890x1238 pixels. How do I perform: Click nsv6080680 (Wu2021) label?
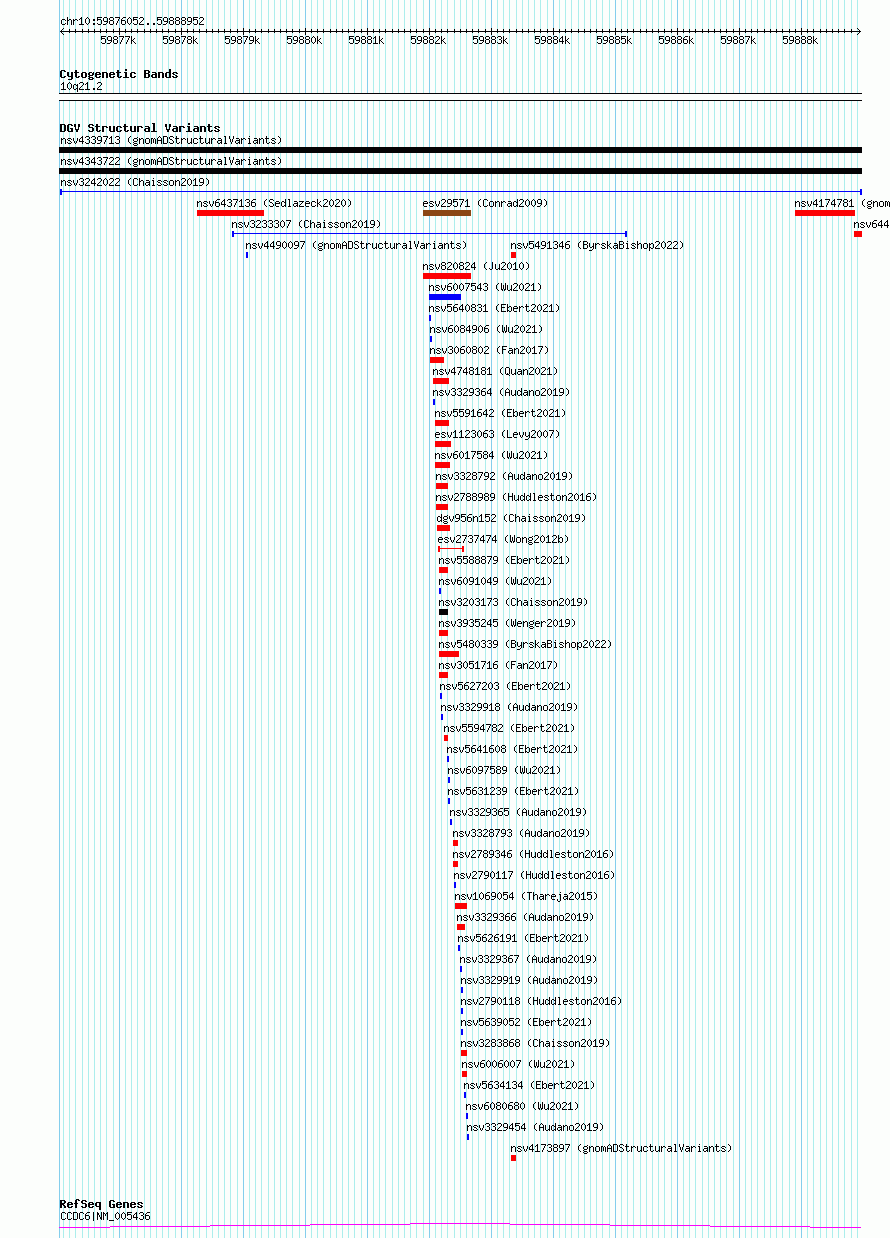pyautogui.click(x=522, y=1106)
